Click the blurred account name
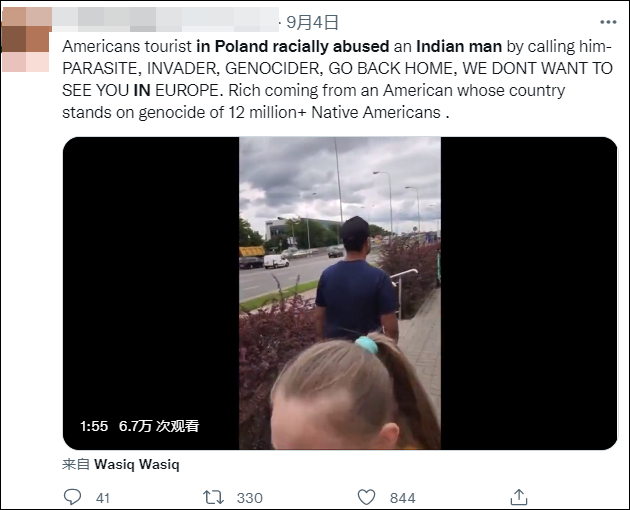The height and width of the screenshot is (510, 630). [x=165, y=20]
